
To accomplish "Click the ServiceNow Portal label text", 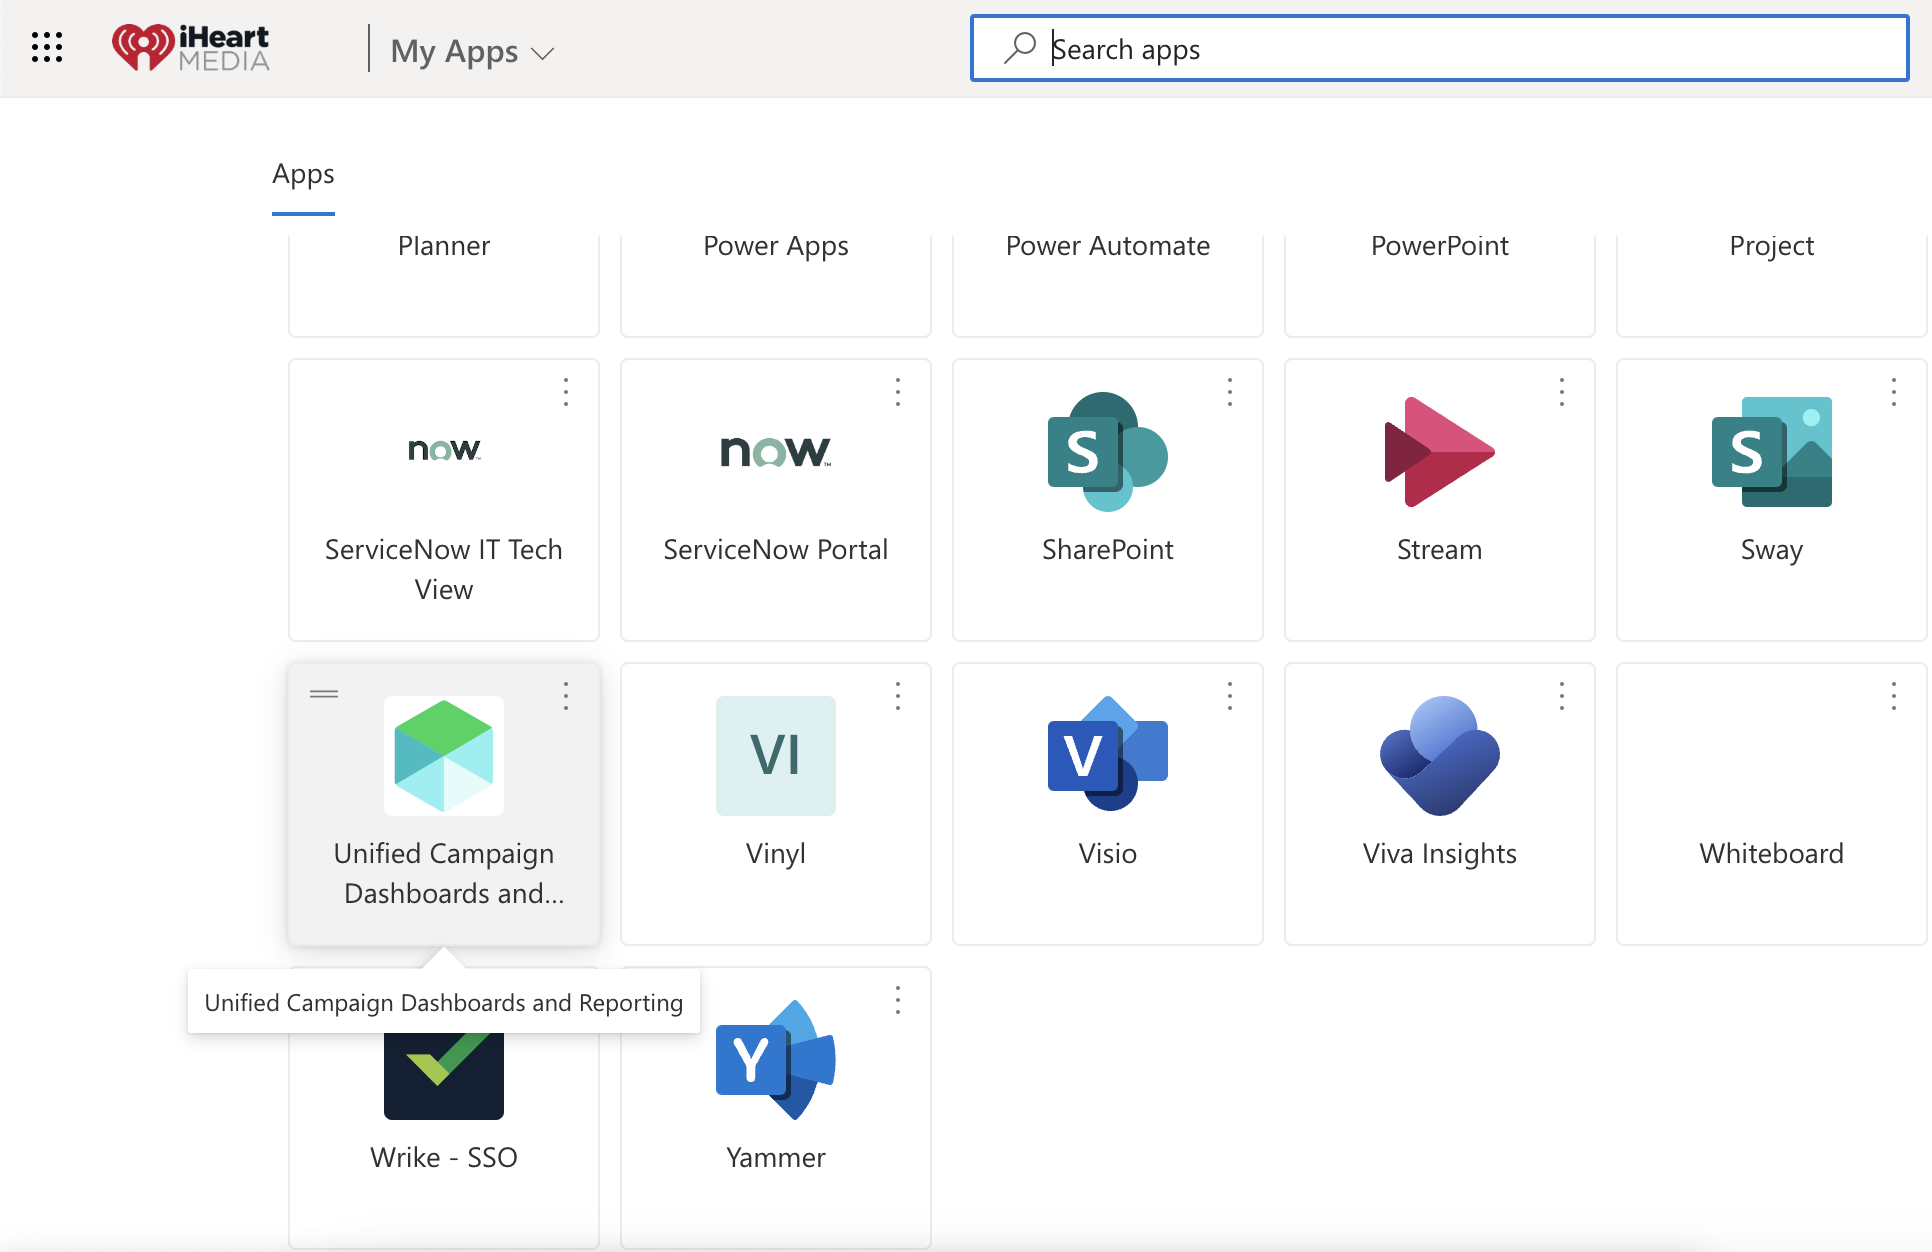I will click(776, 550).
